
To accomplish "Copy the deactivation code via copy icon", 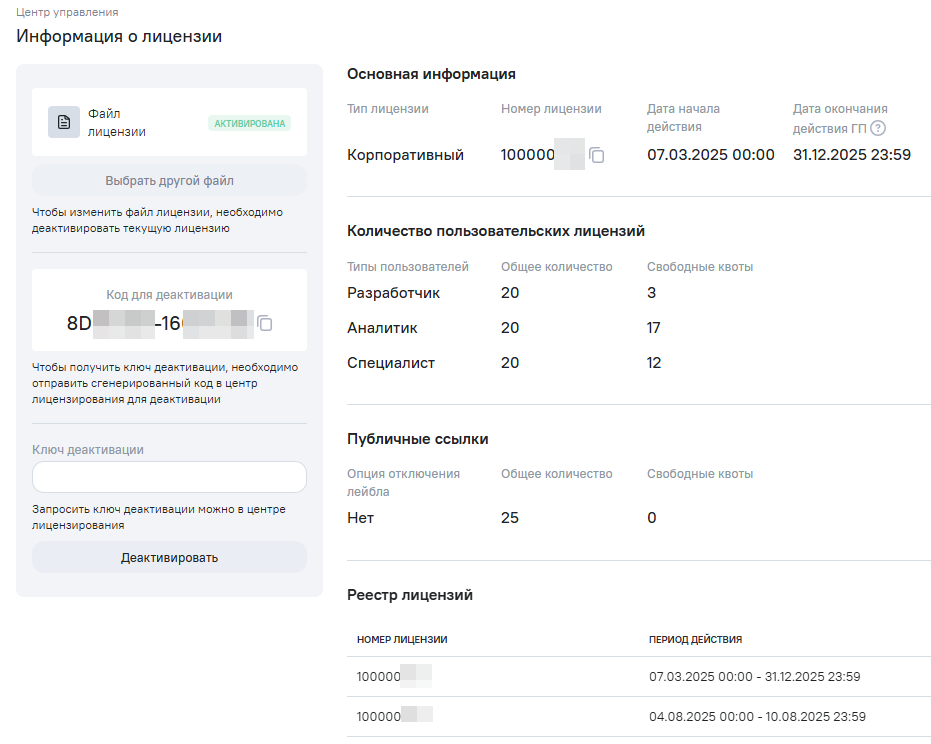I will pyautogui.click(x=265, y=323).
